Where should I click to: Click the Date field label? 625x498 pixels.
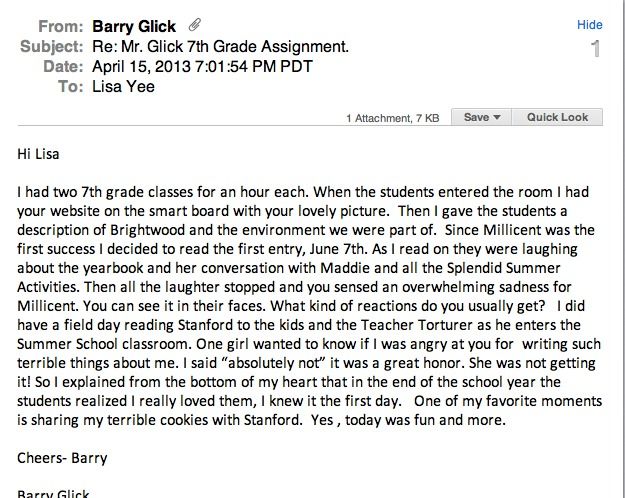tap(63, 67)
